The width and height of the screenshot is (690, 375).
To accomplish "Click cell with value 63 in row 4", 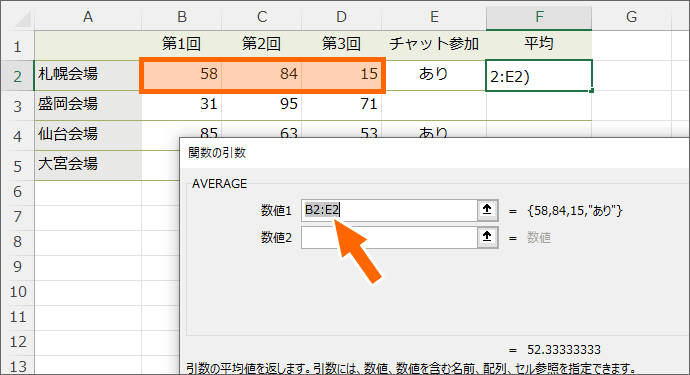I will (262, 129).
